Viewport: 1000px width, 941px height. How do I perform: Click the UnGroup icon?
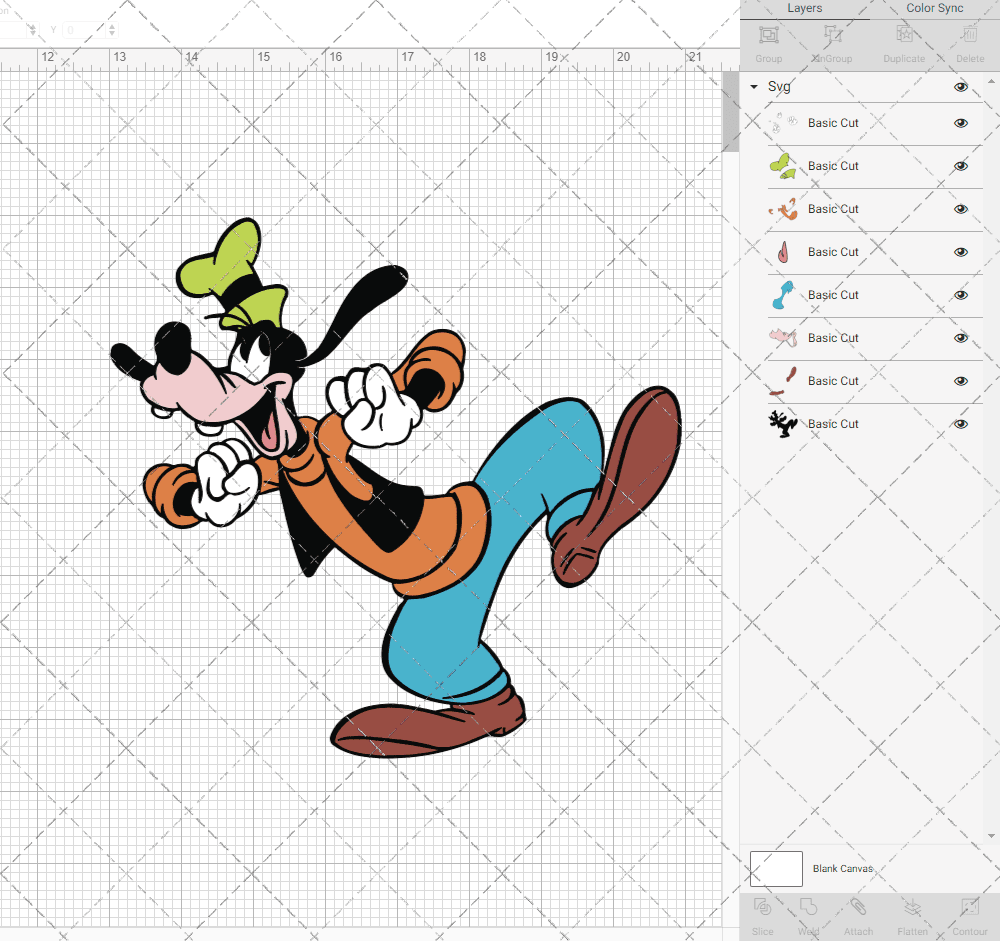point(832,34)
